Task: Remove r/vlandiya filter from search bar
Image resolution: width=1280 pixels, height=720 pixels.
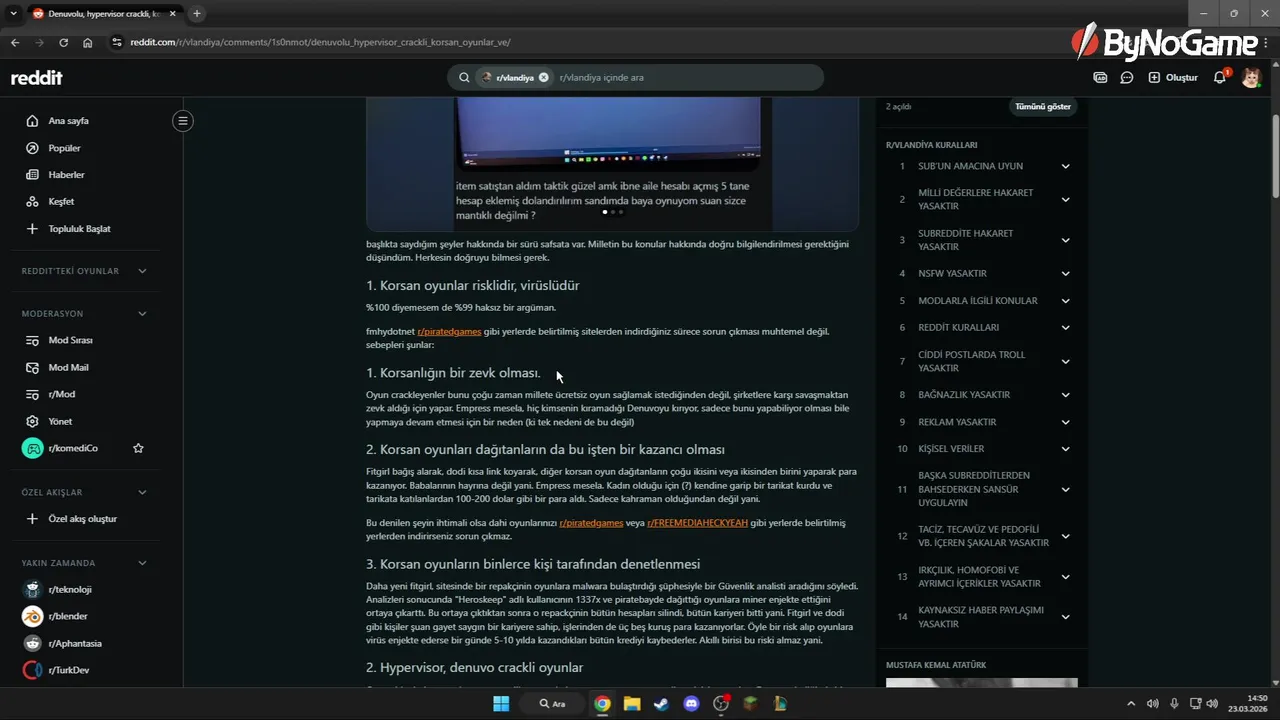Action: coord(544,77)
